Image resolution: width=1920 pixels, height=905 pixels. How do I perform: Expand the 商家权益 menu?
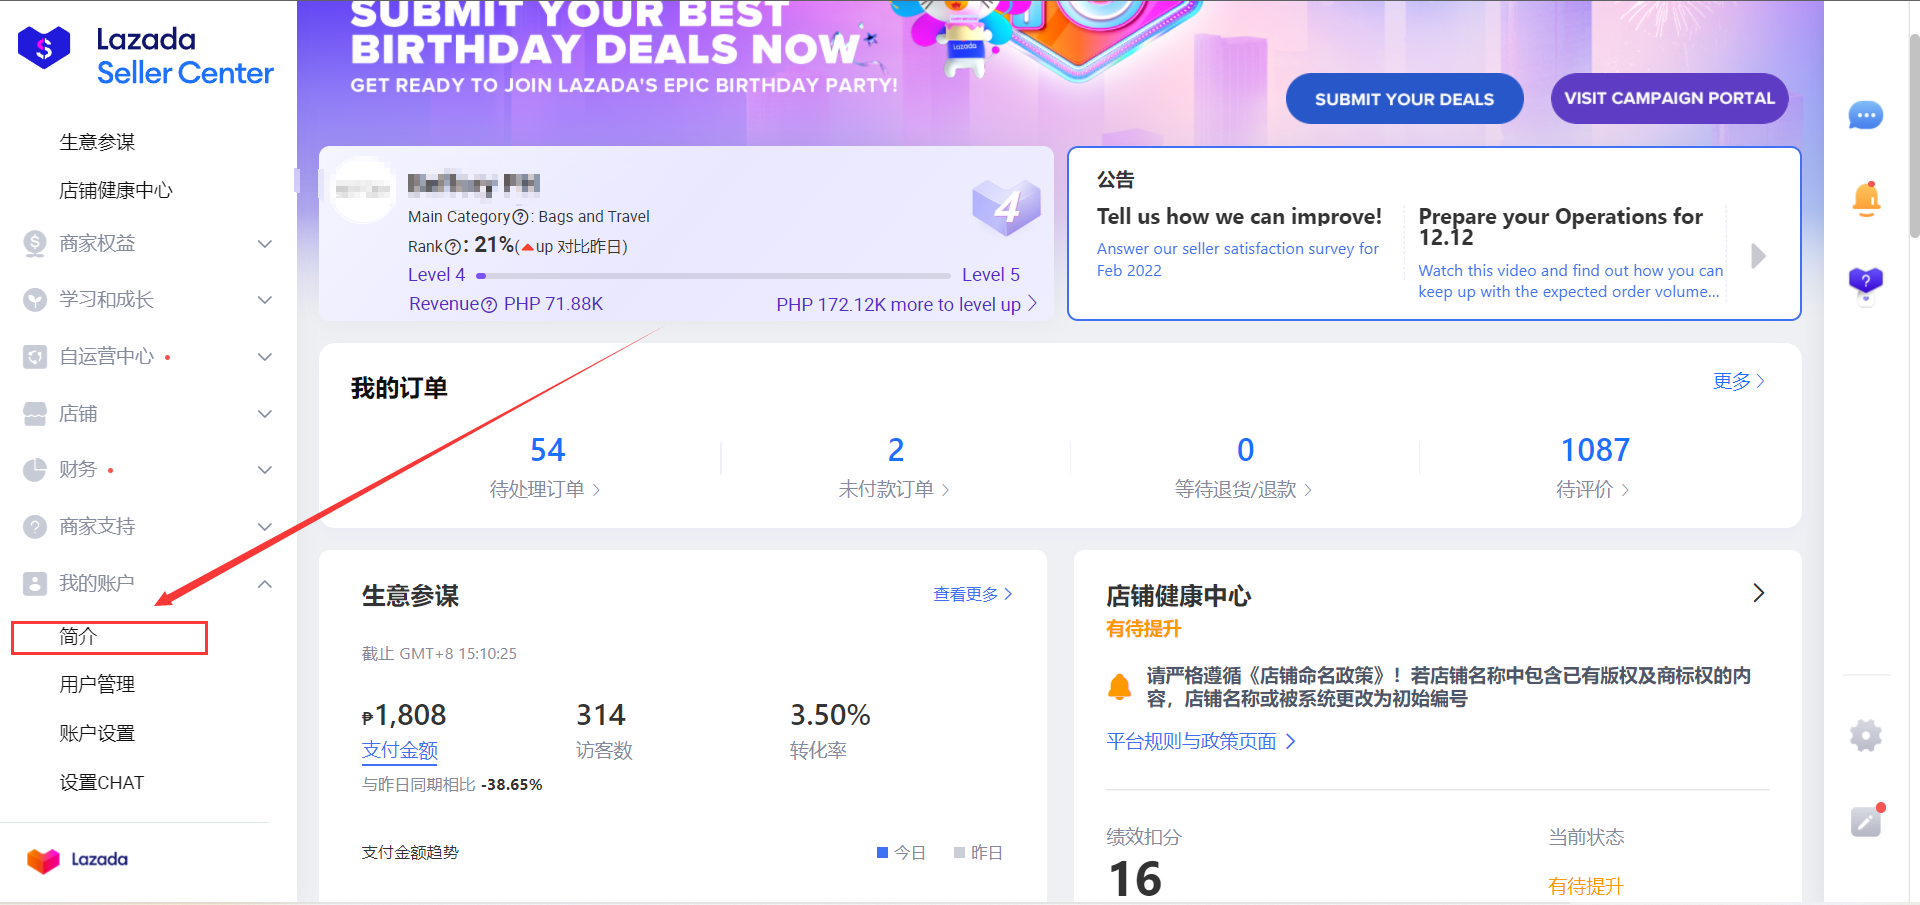tap(148, 244)
